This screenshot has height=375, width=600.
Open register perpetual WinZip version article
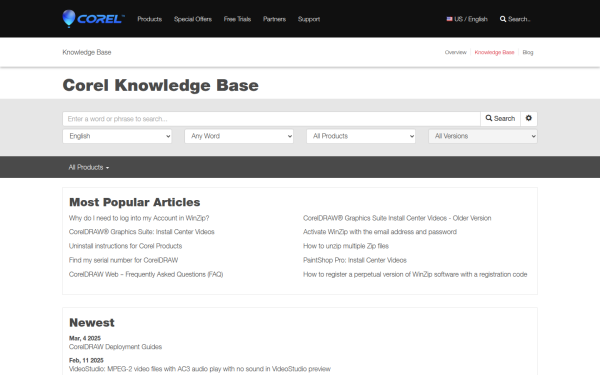coord(415,274)
